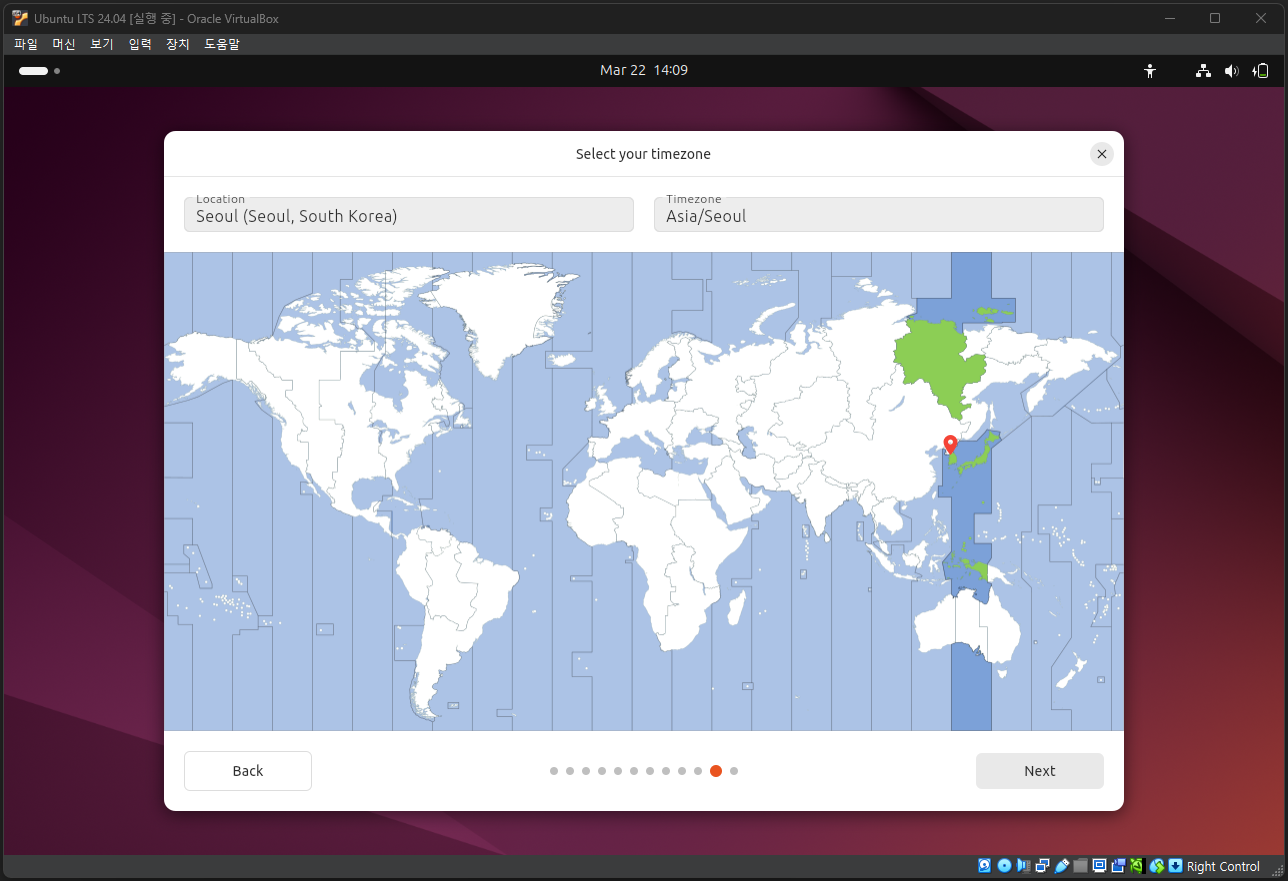This screenshot has width=1288, height=881.
Task: Open the 머신 menu
Action: (x=64, y=44)
